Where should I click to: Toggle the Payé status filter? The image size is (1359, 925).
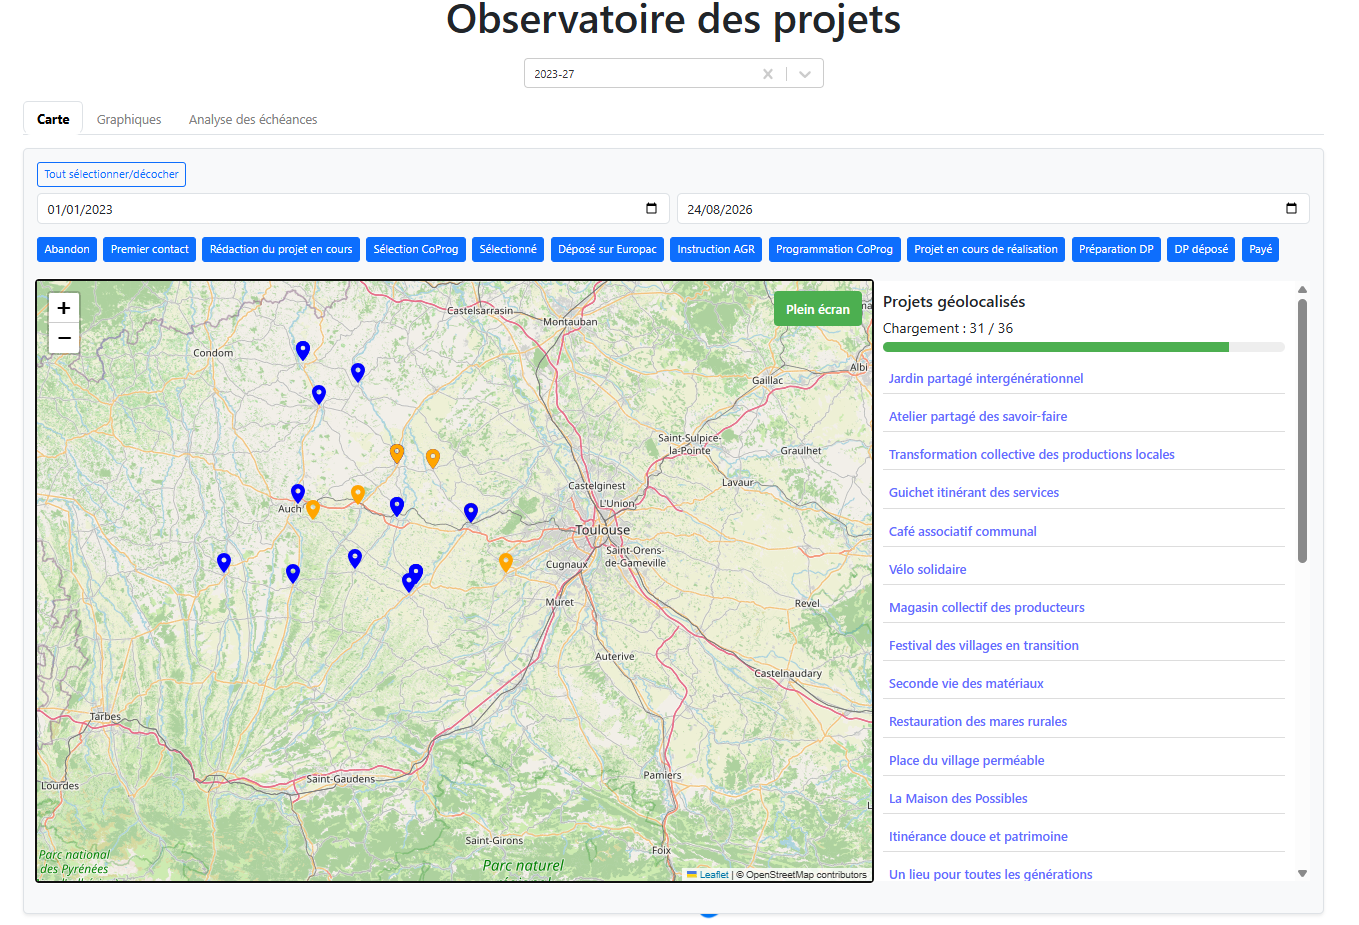(x=1261, y=249)
